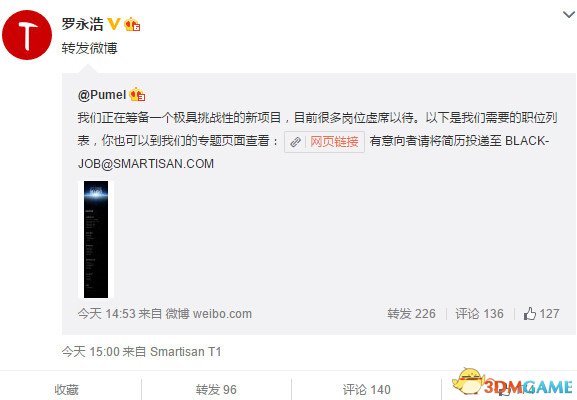Screen dimensions: 577x400
Task: Open the 罗永浩 username link
Action: 82,24
